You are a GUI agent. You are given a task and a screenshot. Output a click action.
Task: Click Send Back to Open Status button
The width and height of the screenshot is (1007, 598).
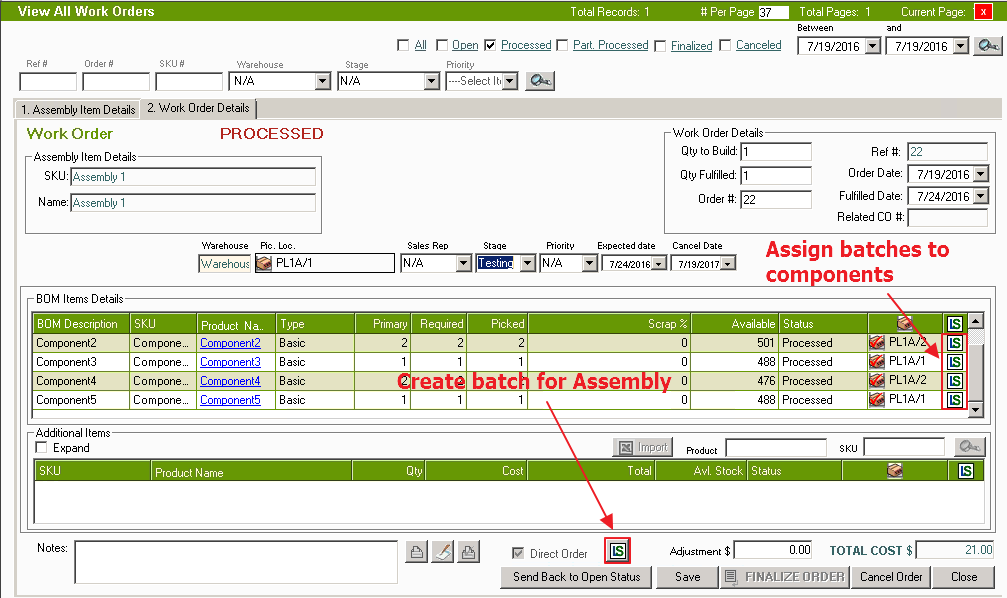576,577
